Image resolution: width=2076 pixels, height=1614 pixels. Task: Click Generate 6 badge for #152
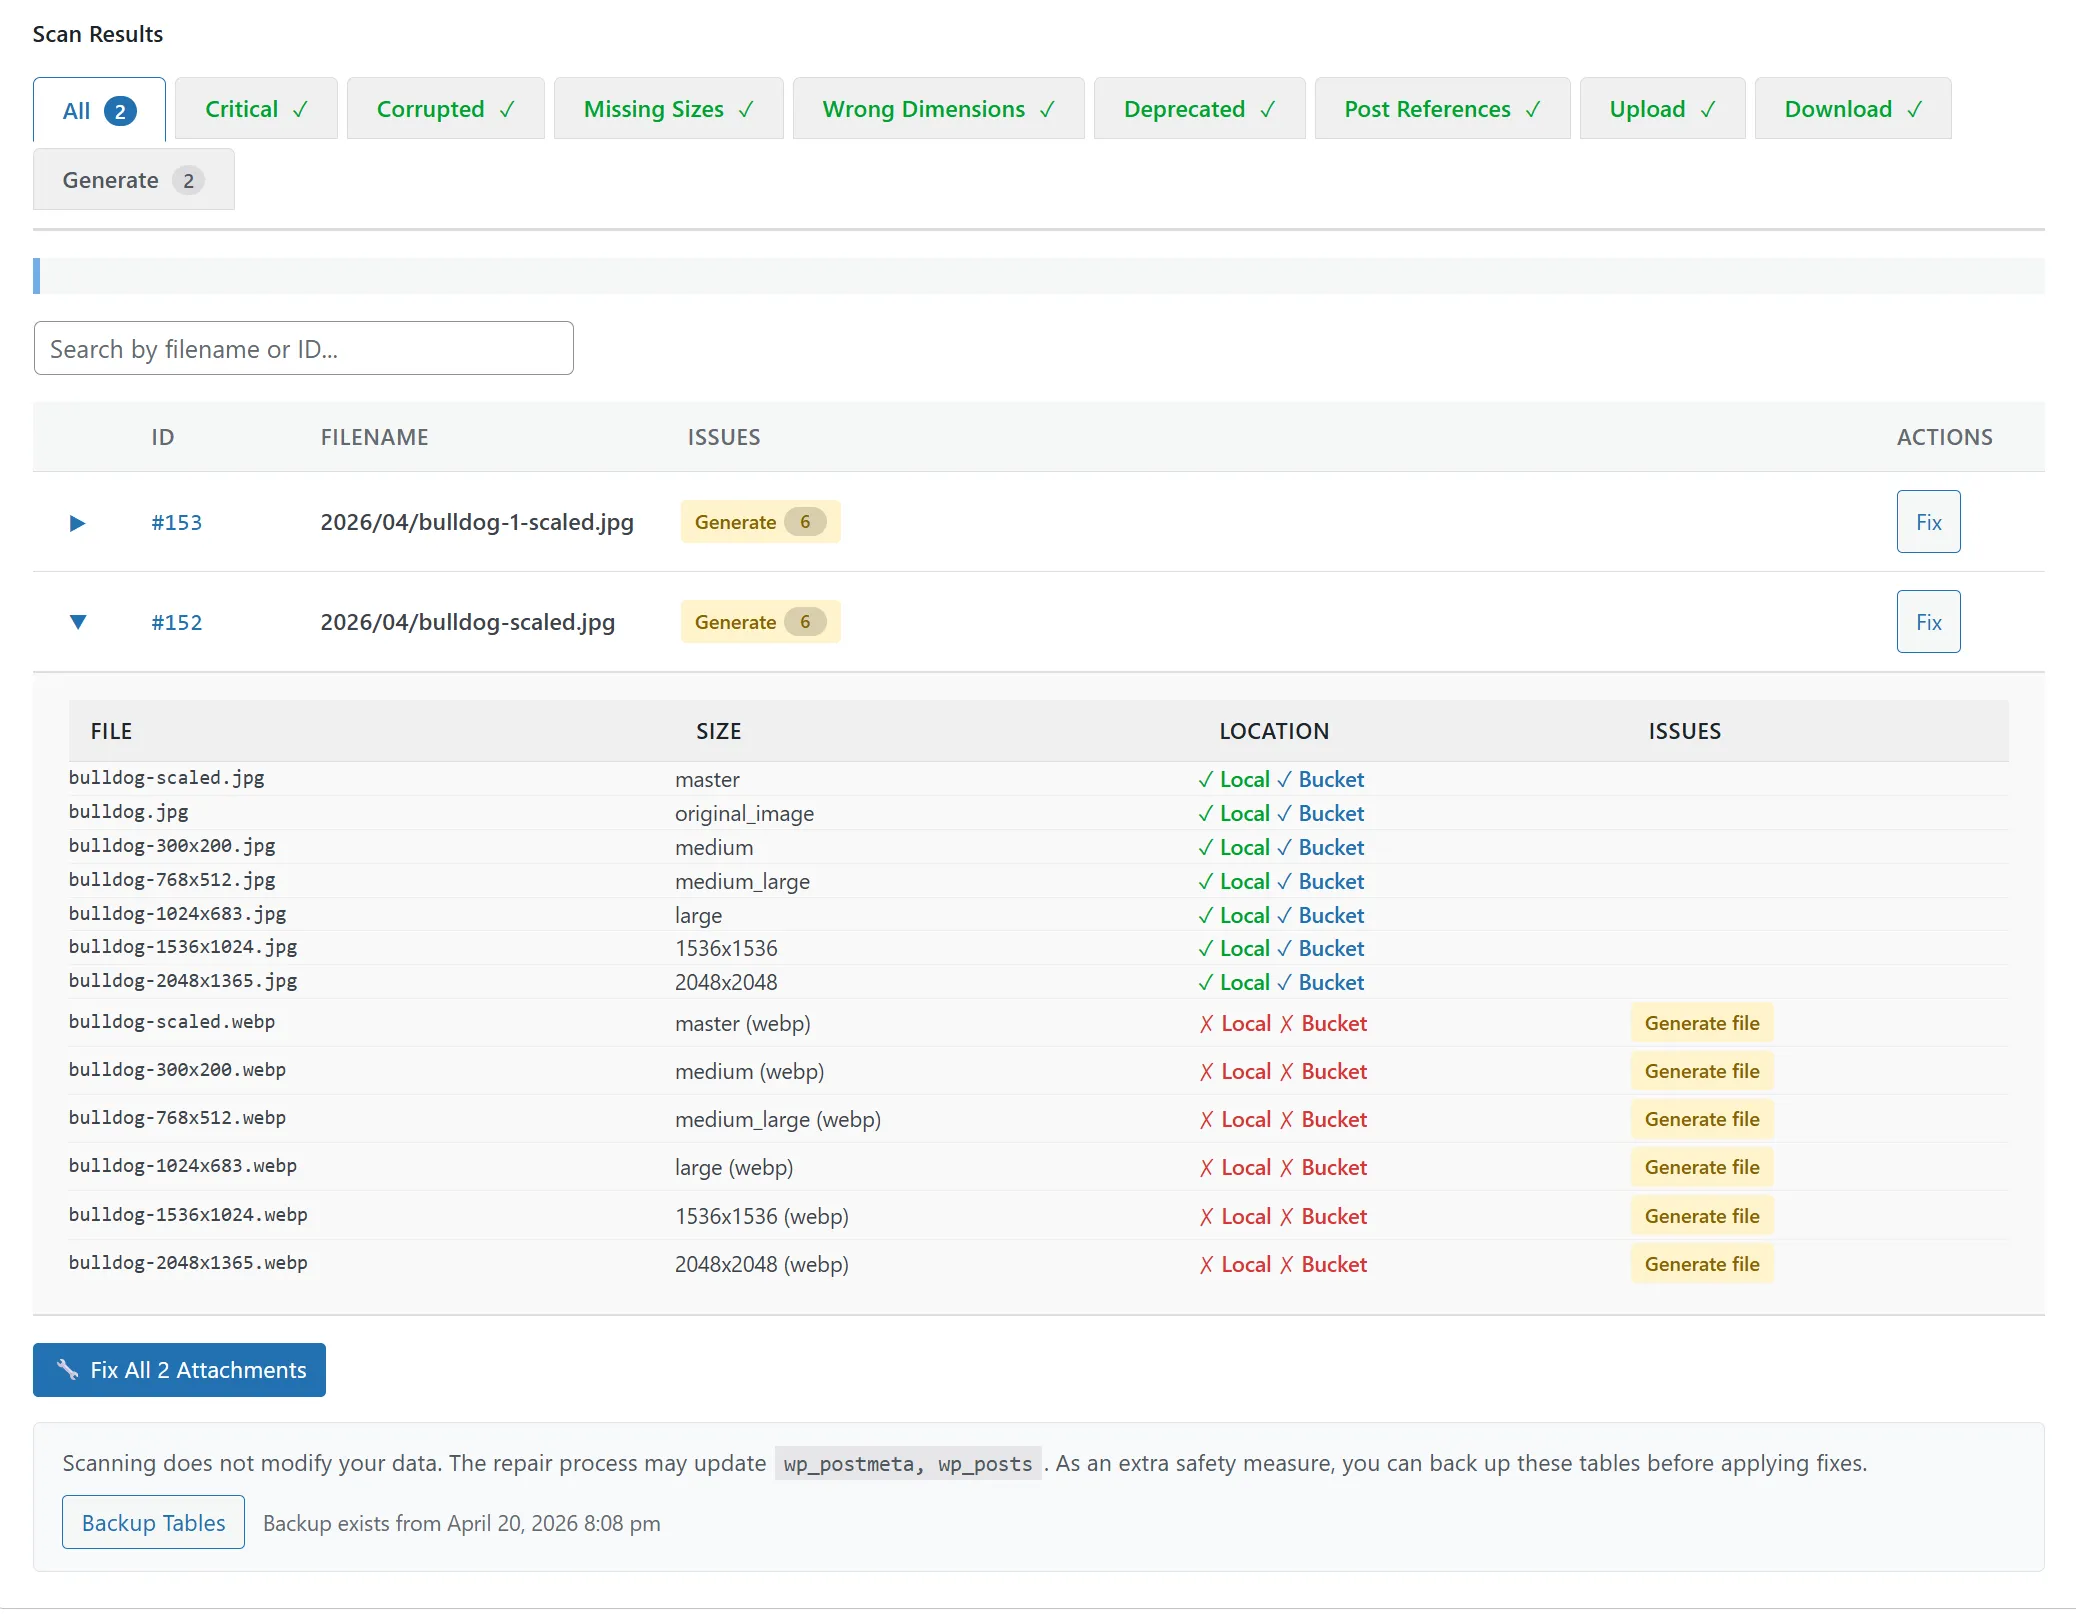(760, 622)
